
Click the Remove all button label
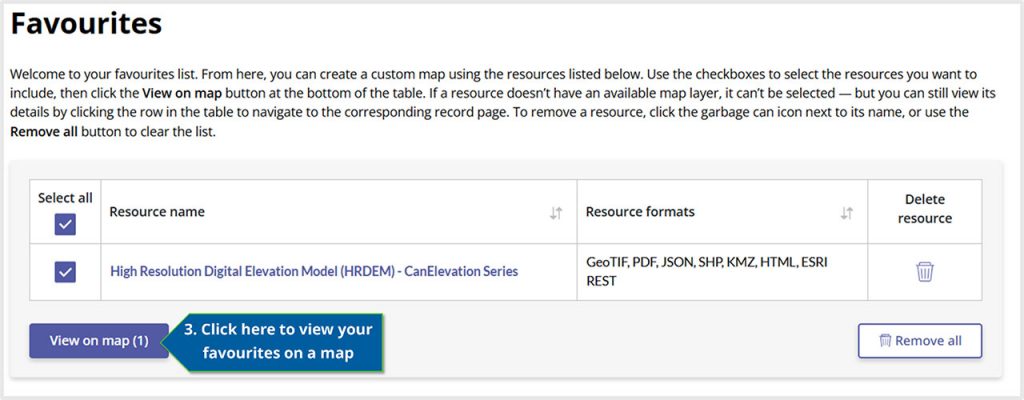pos(928,341)
